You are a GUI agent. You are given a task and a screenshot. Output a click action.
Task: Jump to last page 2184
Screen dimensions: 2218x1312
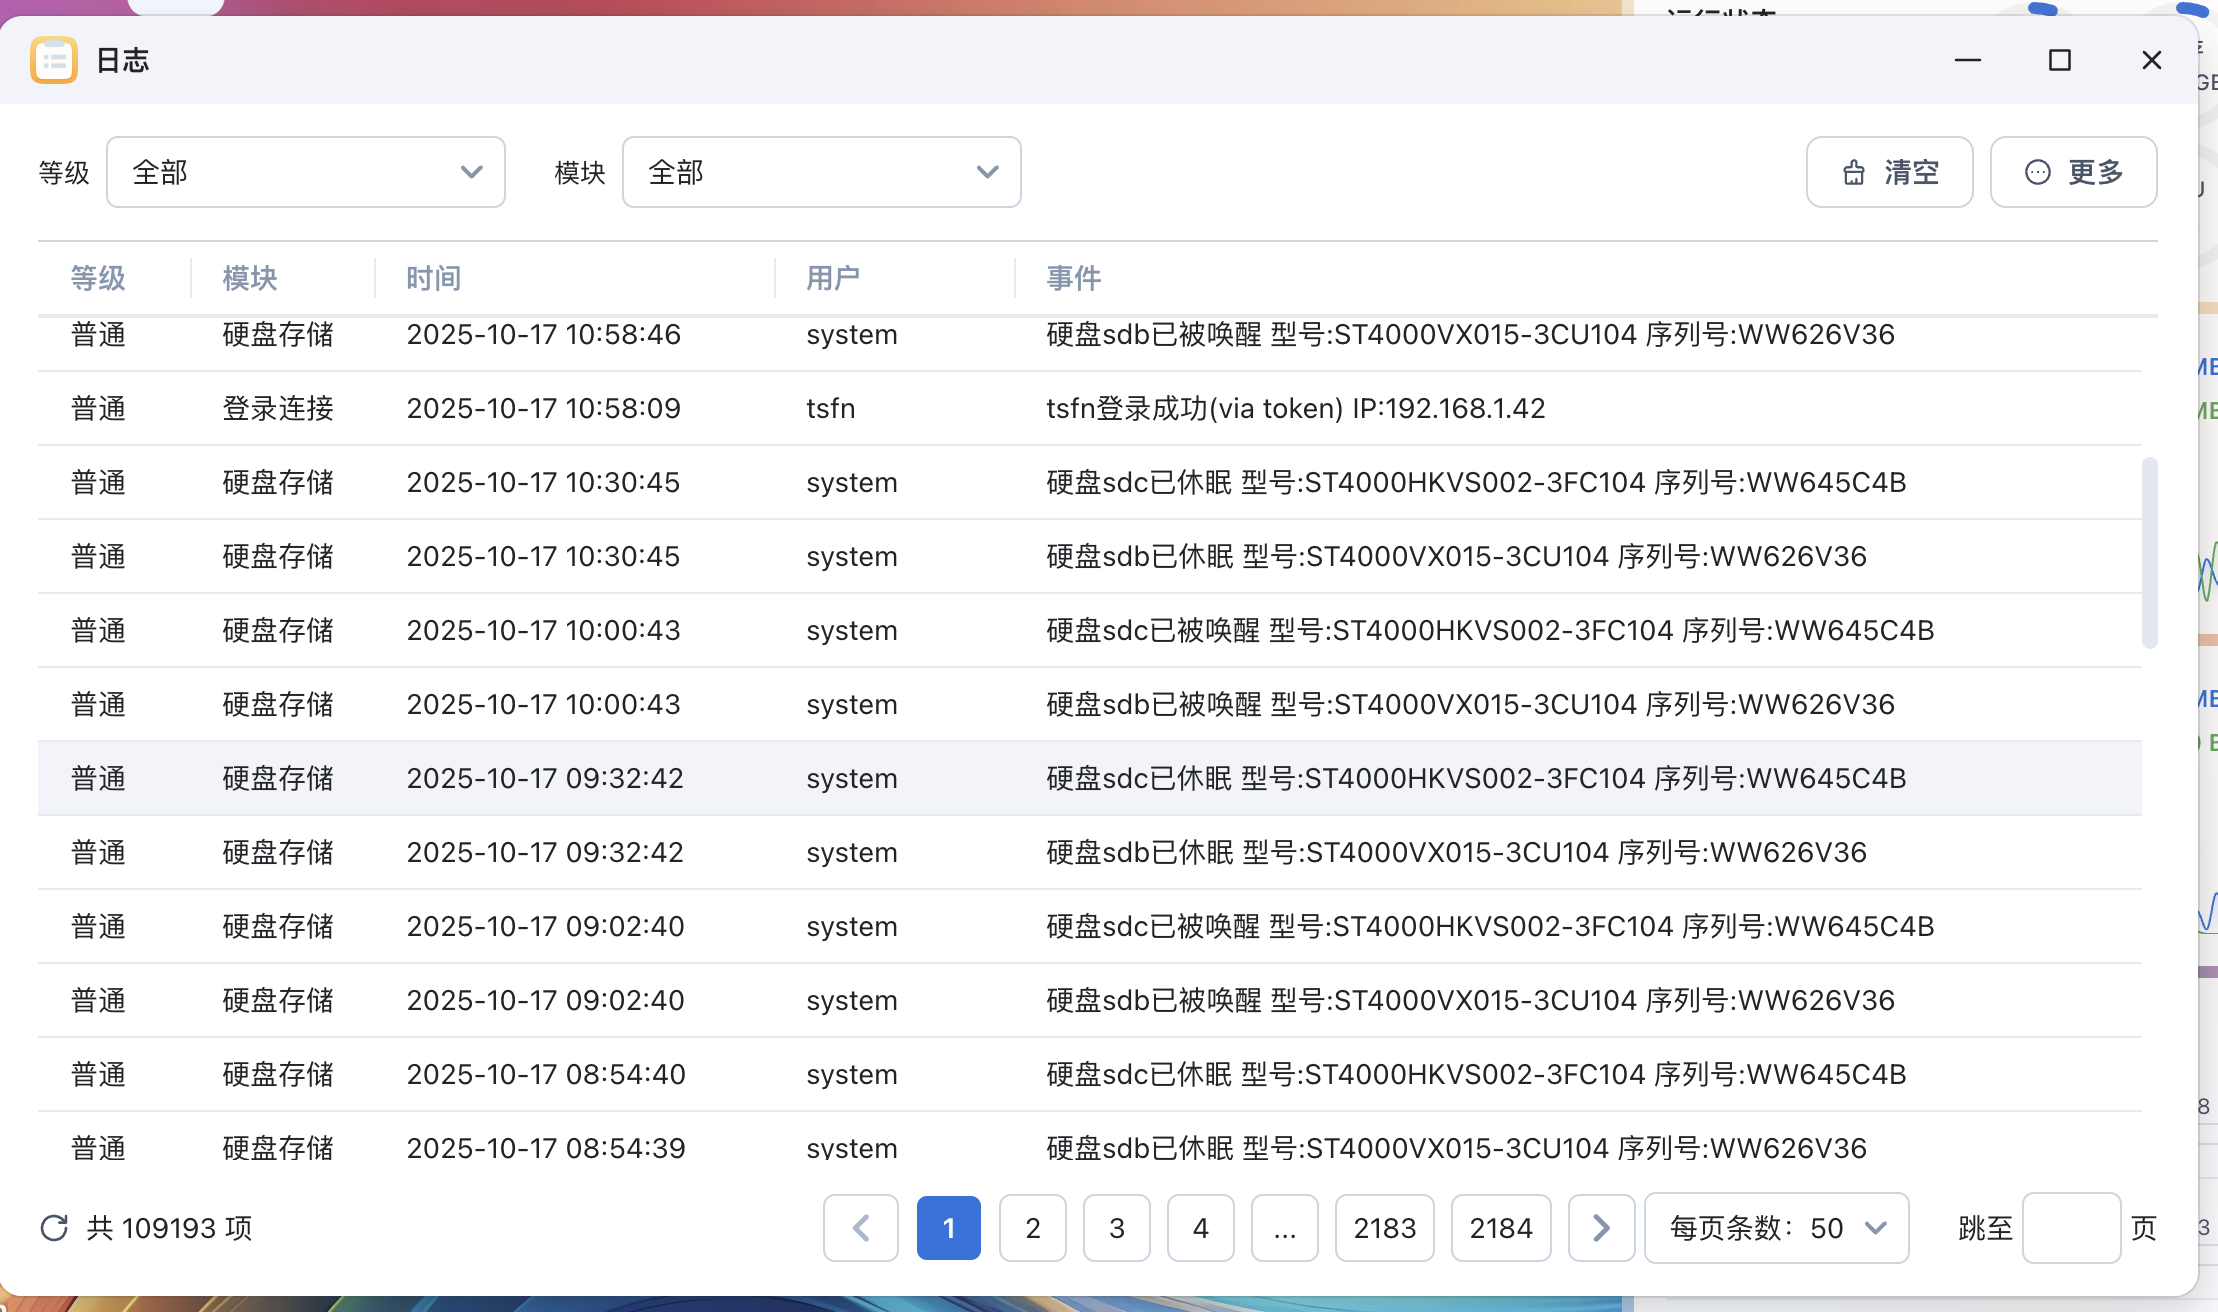pyautogui.click(x=1500, y=1228)
